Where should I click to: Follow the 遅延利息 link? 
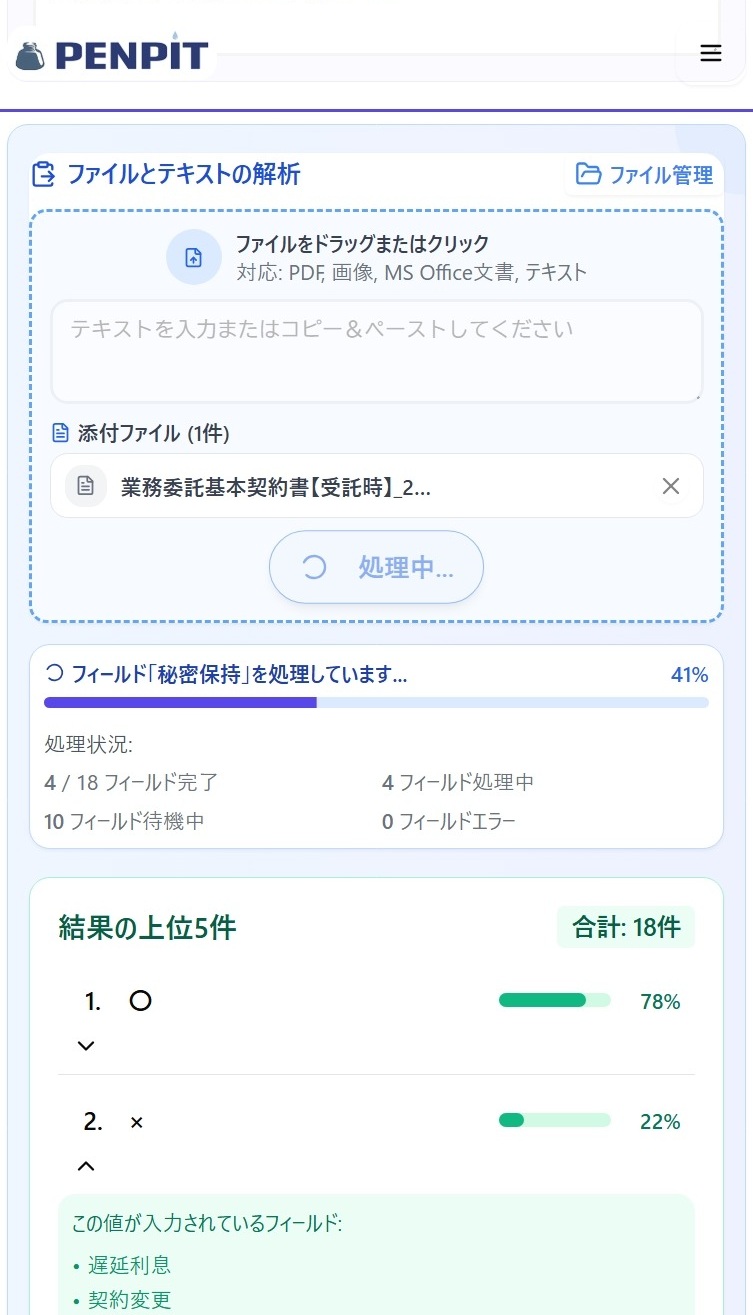(129, 1264)
